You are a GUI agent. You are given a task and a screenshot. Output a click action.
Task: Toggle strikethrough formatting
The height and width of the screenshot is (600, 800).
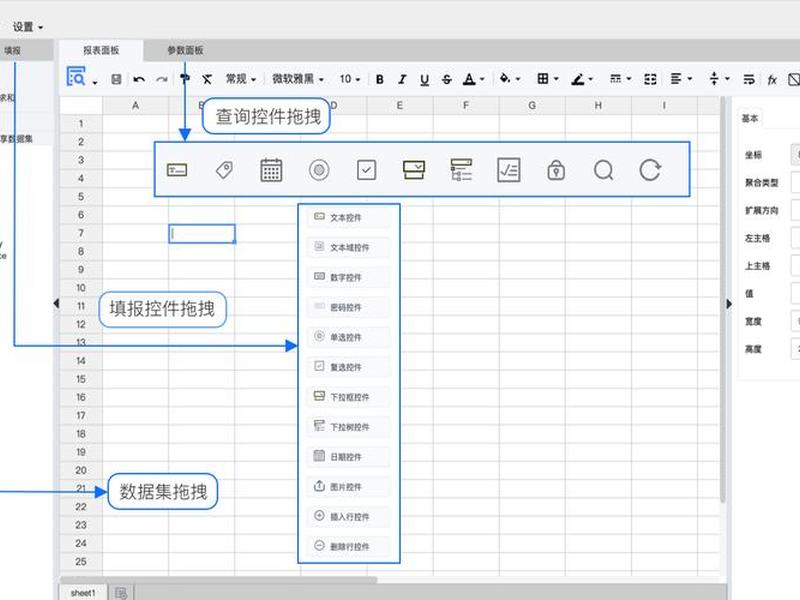(447, 80)
